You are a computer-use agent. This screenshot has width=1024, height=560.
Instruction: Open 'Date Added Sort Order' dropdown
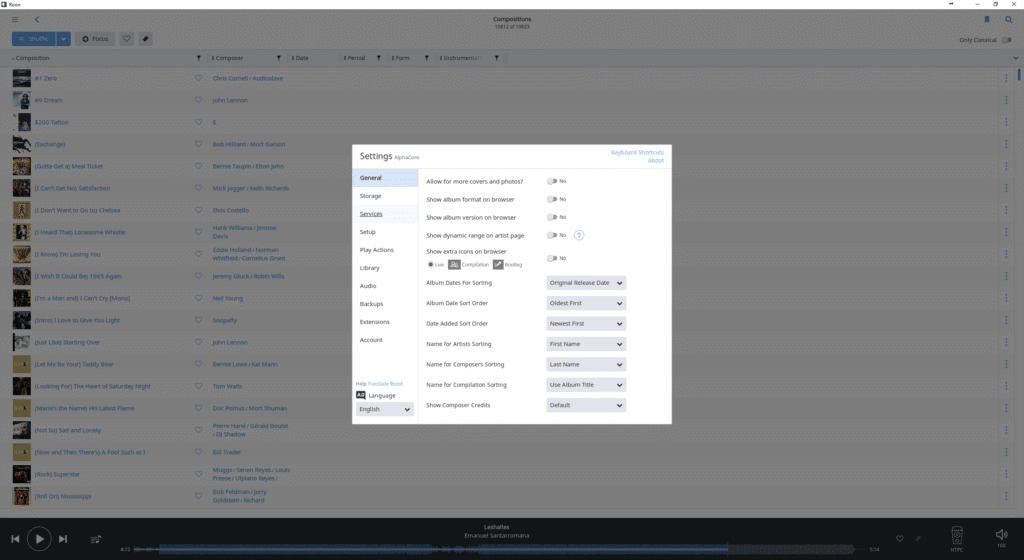[x=586, y=323]
